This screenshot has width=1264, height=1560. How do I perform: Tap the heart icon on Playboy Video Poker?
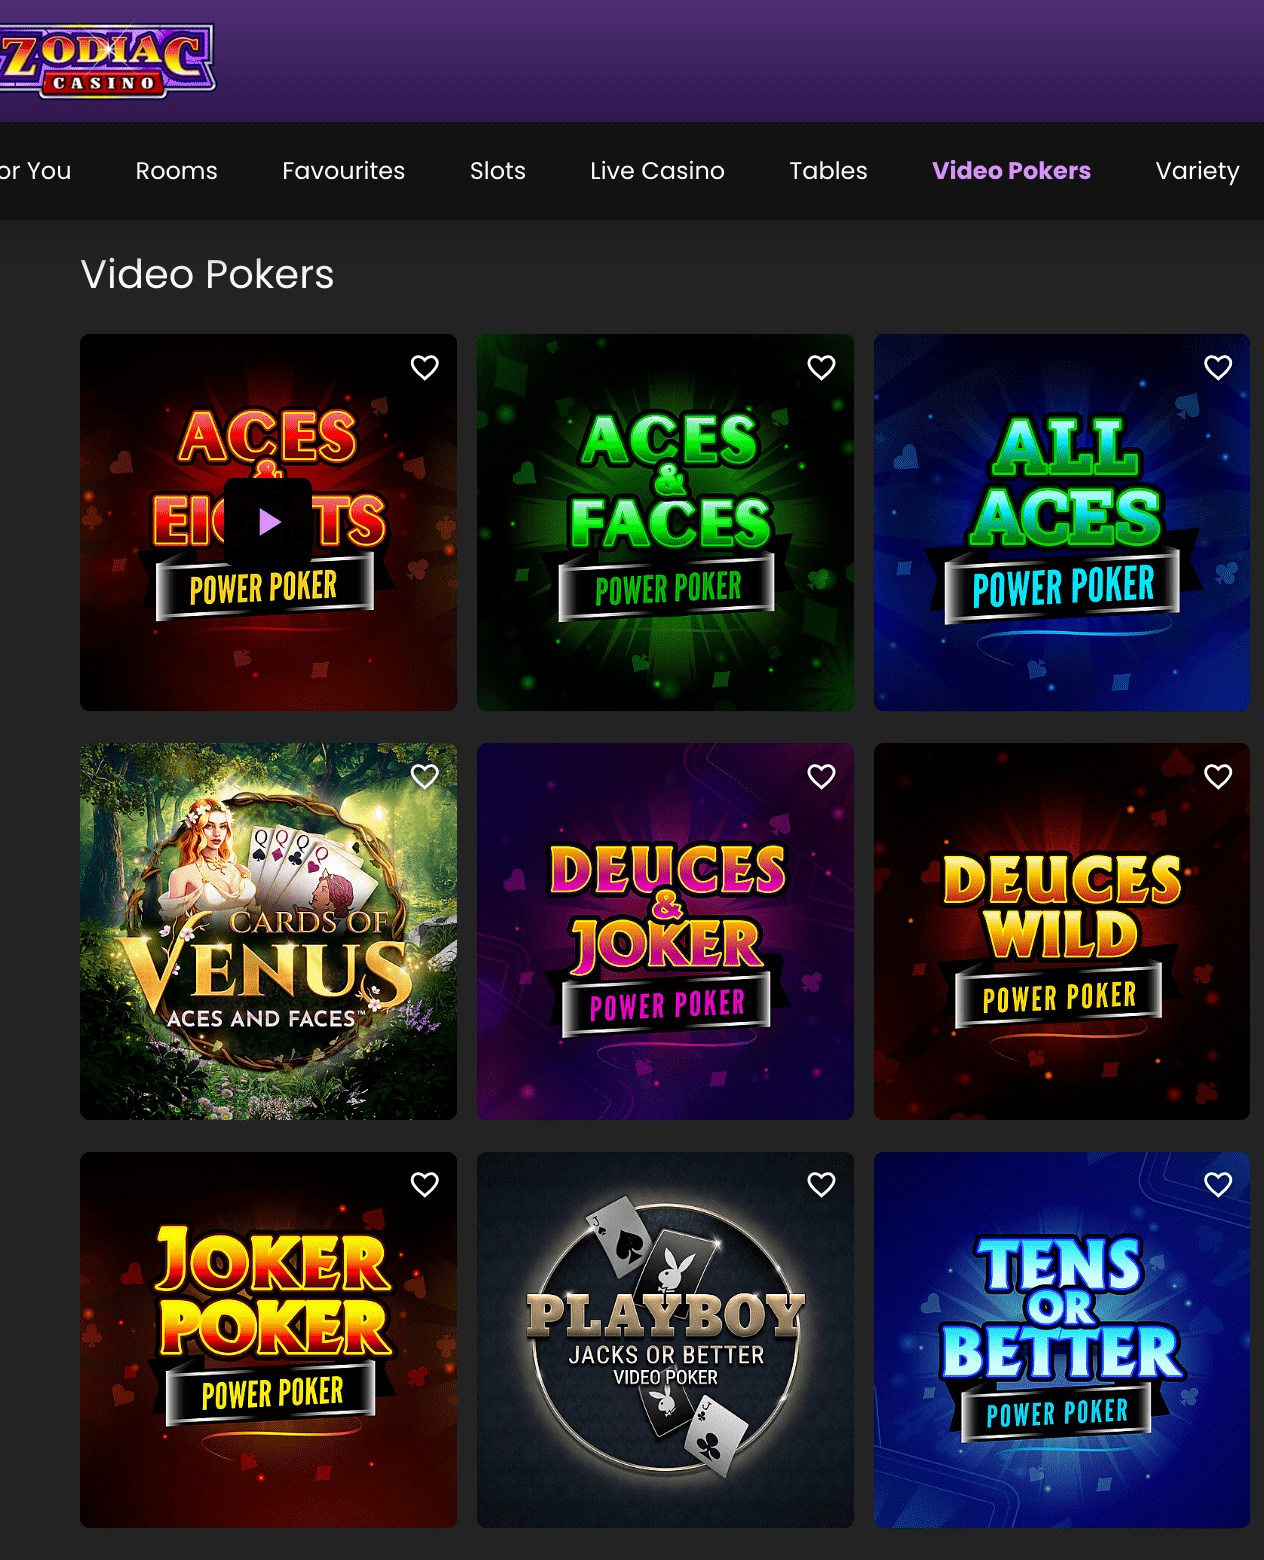click(x=821, y=1184)
